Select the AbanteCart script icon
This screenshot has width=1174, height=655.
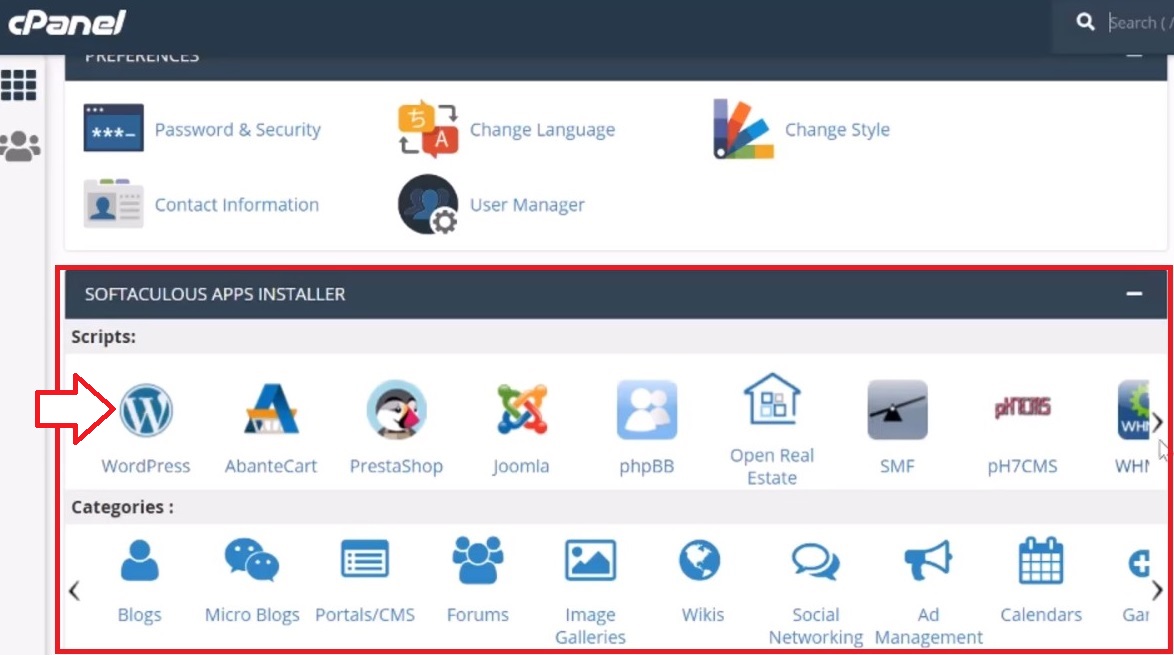pos(271,409)
